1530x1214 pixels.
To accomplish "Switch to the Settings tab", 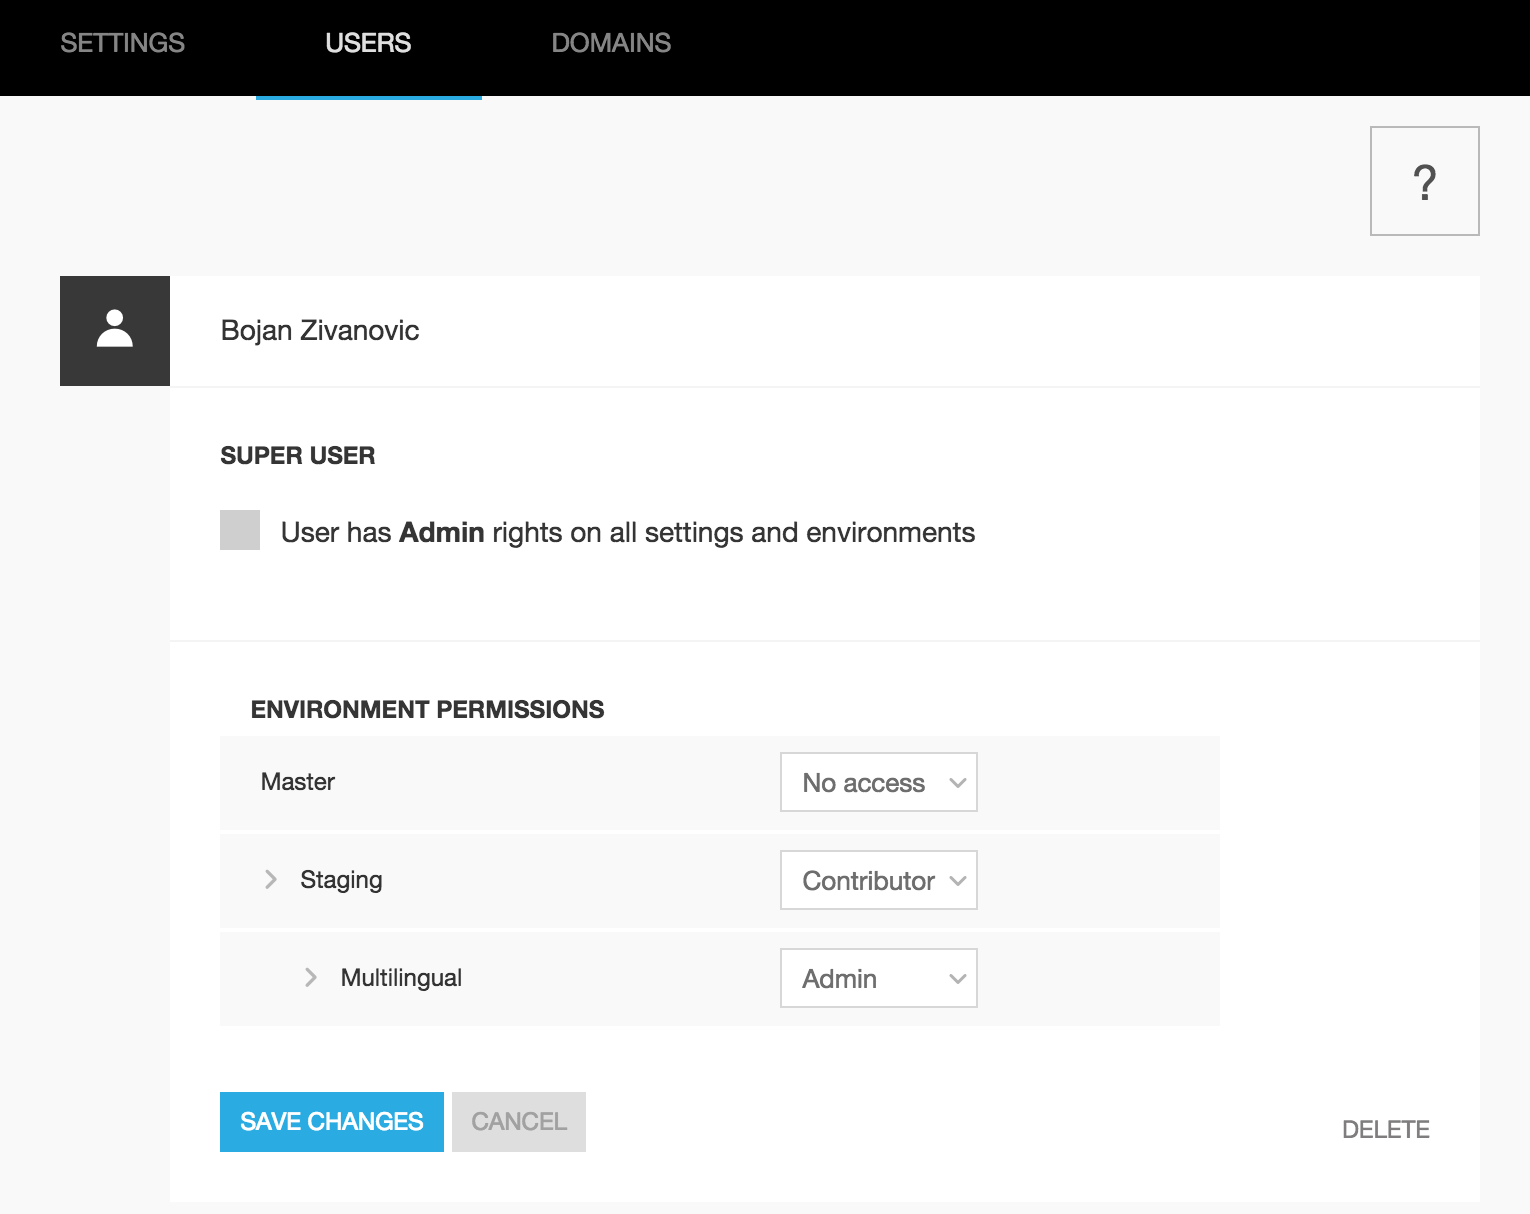I will 122,43.
